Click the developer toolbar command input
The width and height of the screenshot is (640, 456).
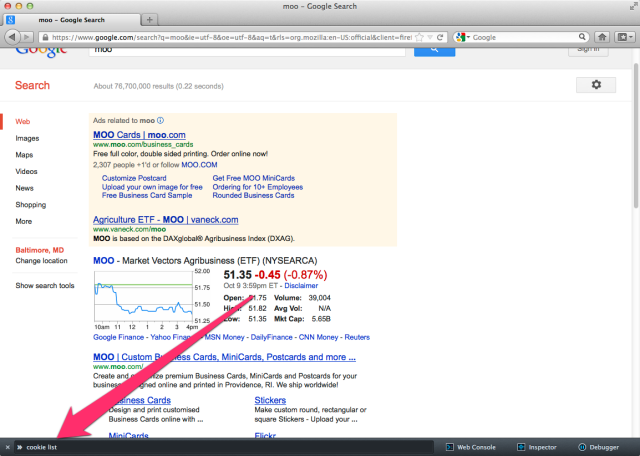pos(224,447)
